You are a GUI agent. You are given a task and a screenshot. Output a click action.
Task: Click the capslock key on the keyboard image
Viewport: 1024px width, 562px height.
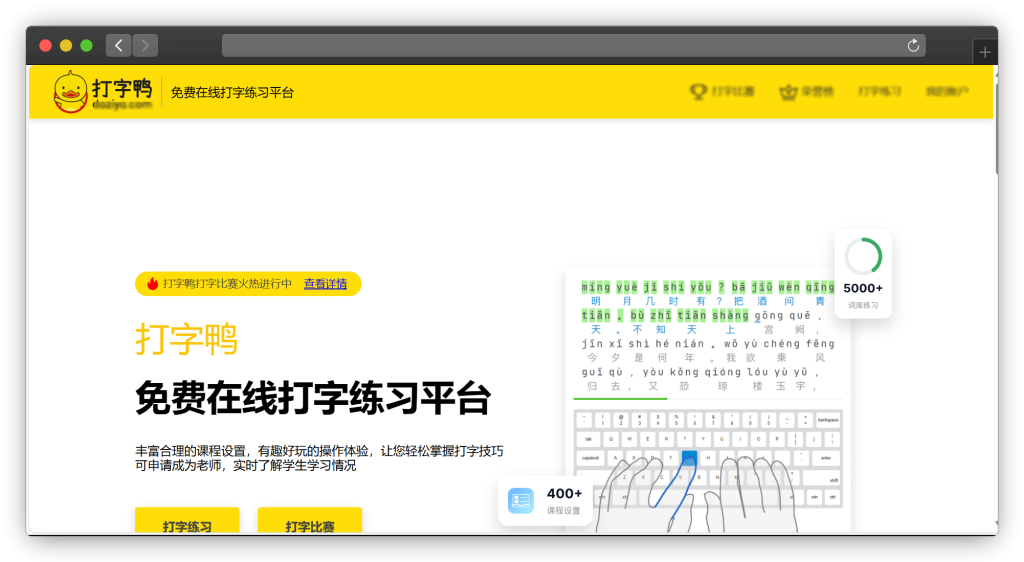590,458
